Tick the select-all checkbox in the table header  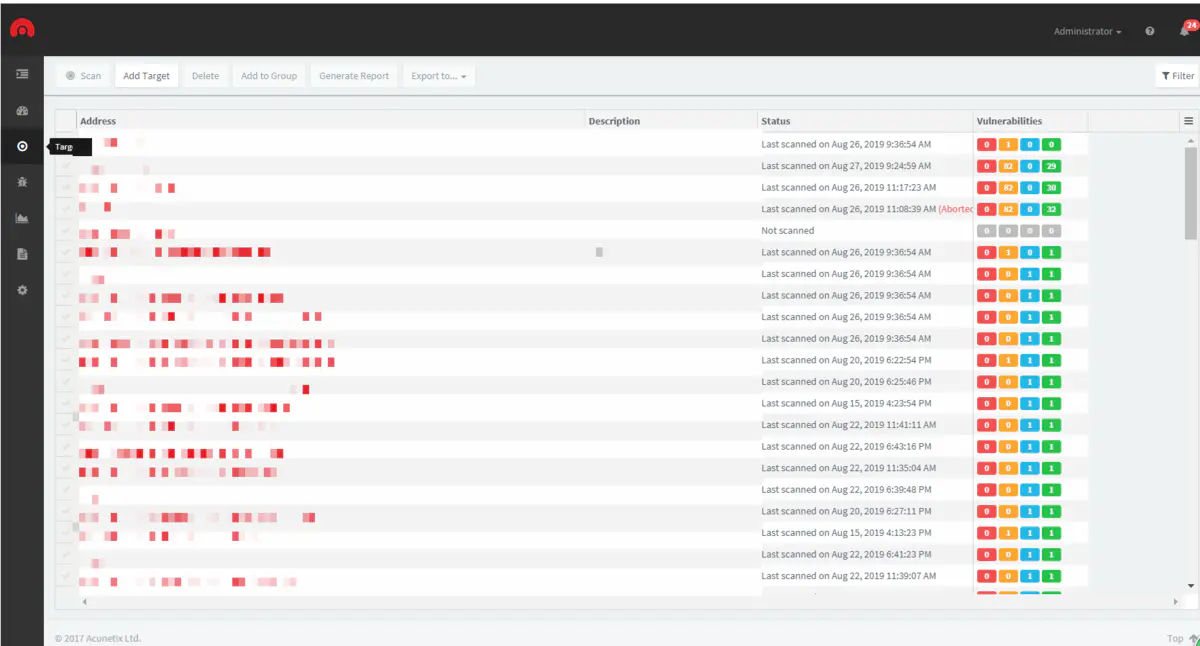pos(66,121)
